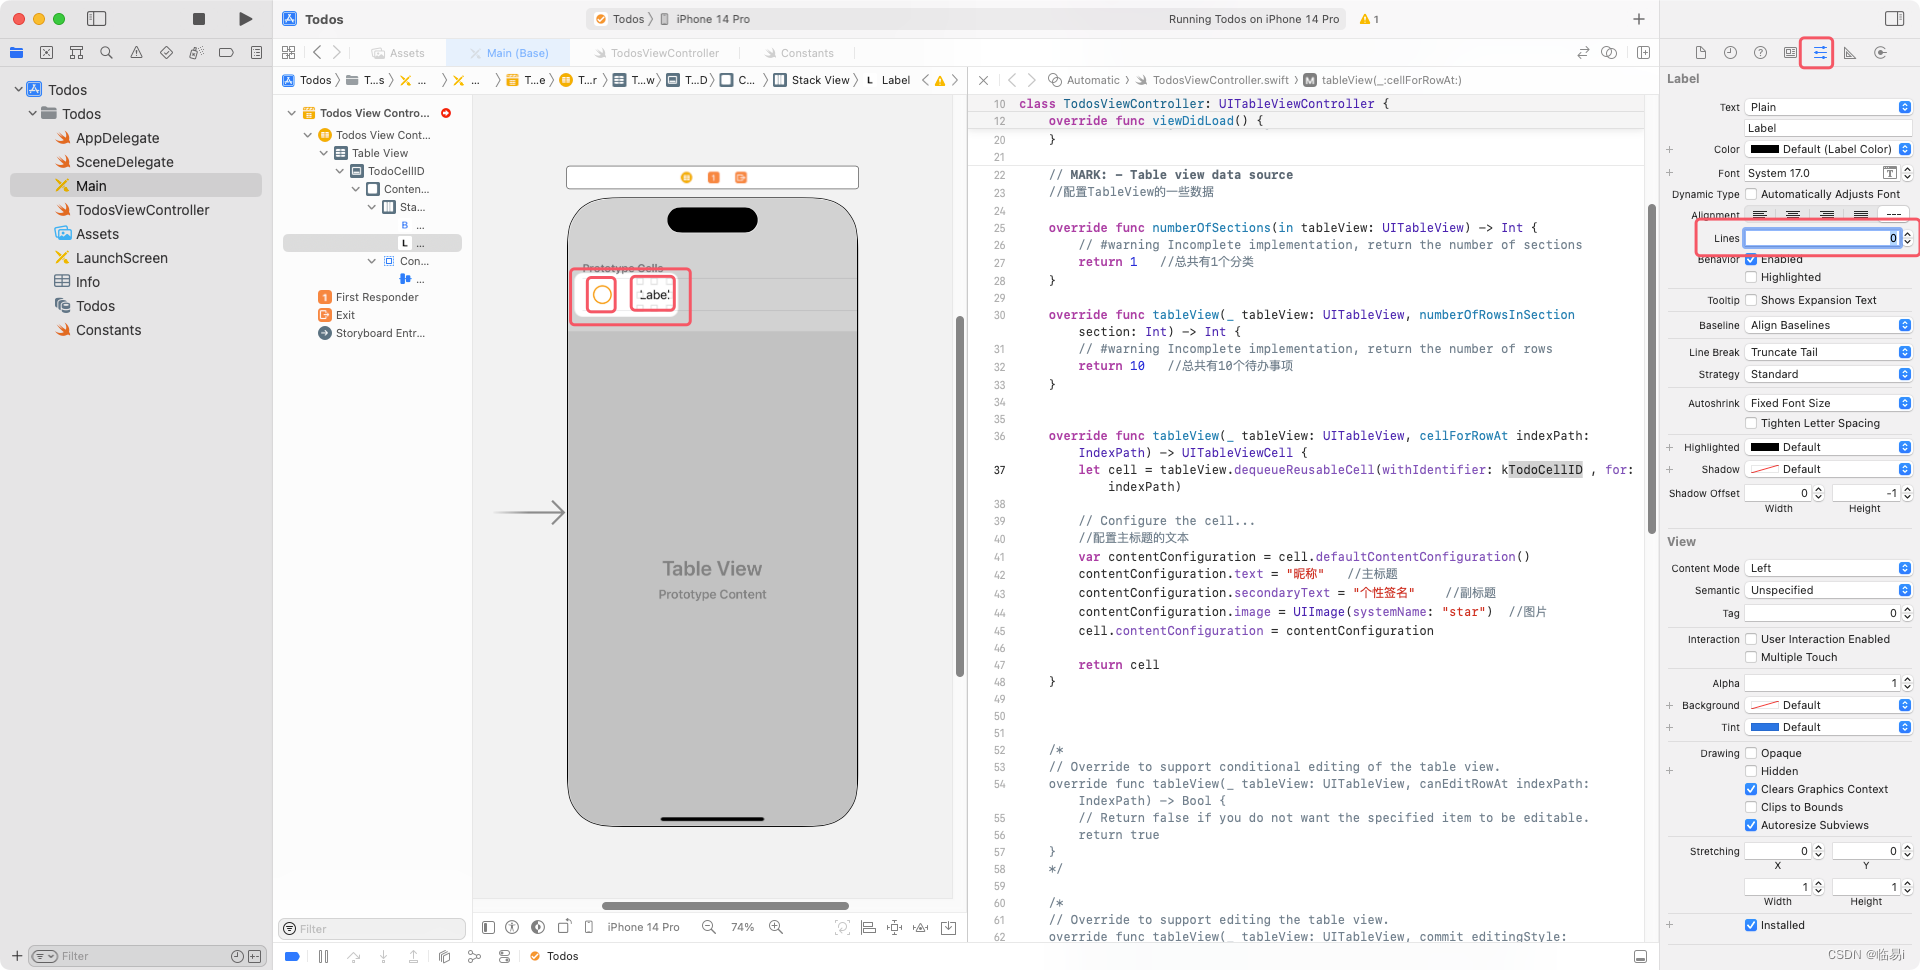This screenshot has height=970, width=1920.
Task: Enable Shows Expansion Text checkbox
Action: pos(1751,300)
